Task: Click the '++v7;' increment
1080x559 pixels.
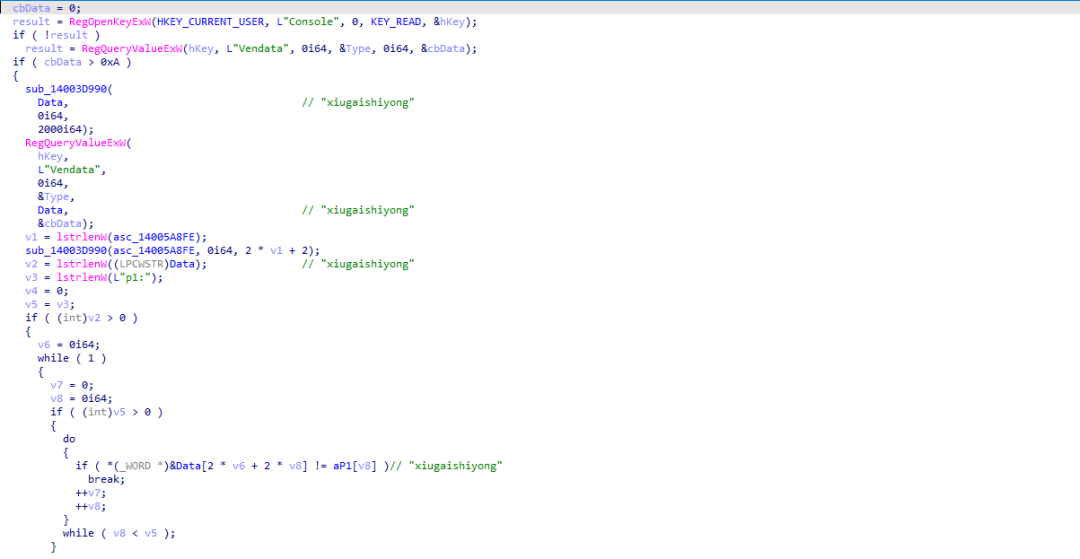Action: [91, 492]
